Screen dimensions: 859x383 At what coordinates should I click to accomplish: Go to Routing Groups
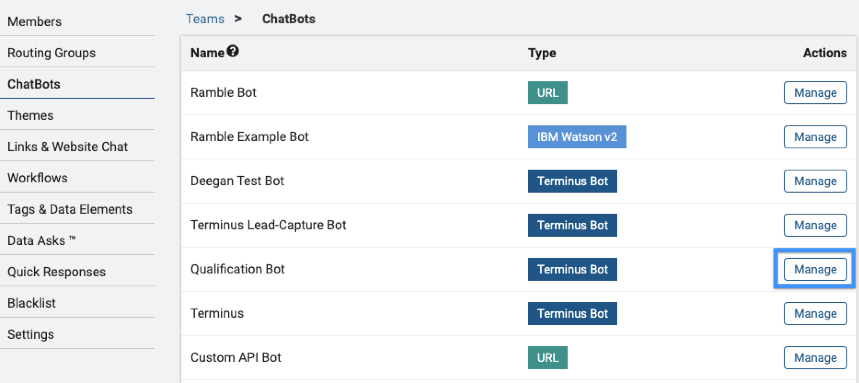point(51,53)
